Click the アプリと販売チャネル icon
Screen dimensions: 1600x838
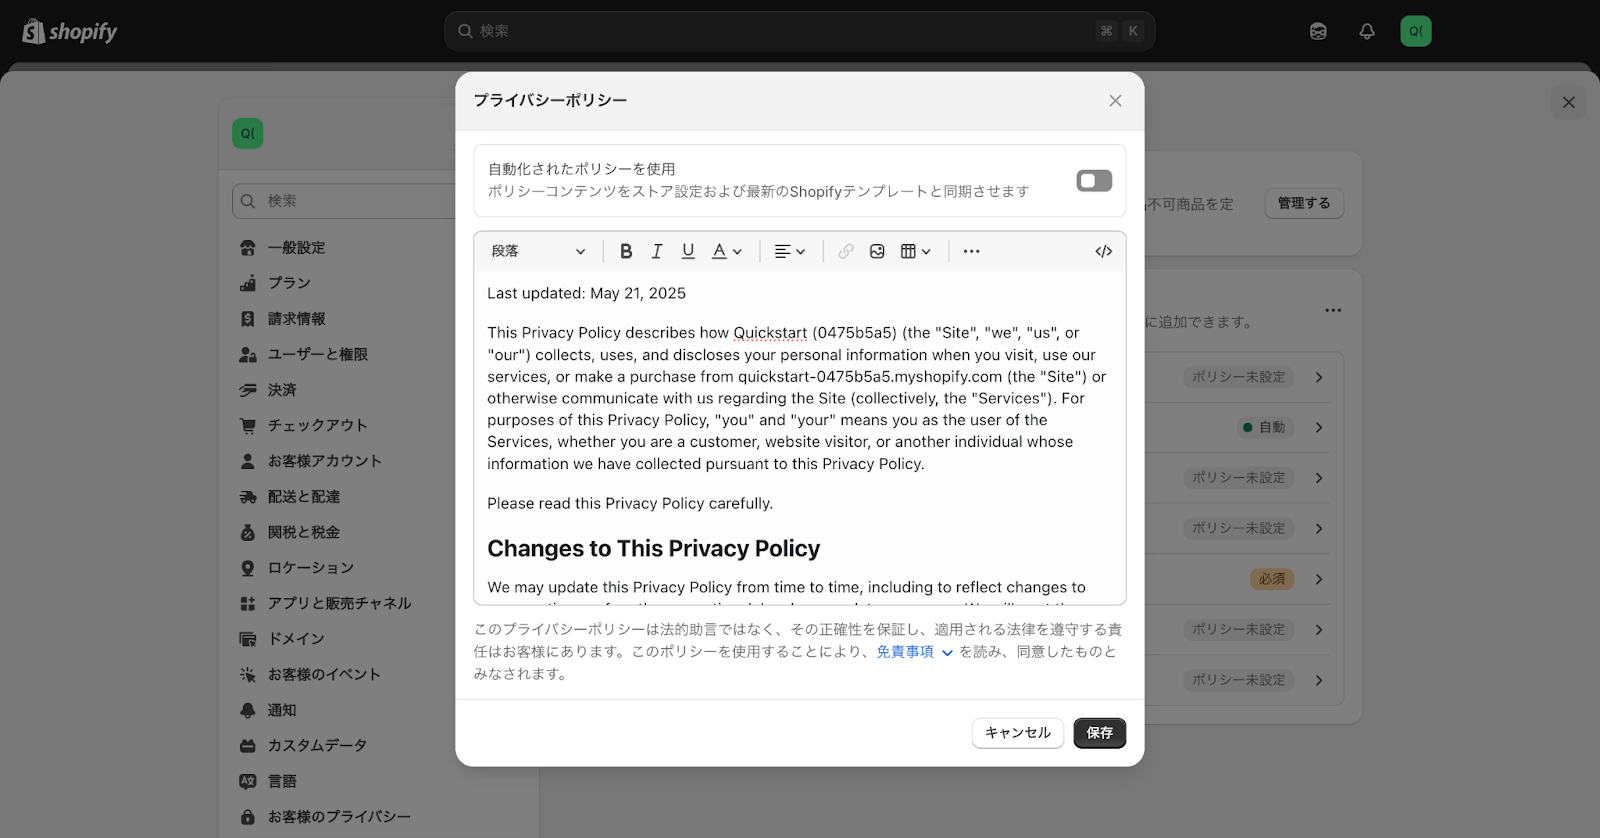click(x=248, y=603)
